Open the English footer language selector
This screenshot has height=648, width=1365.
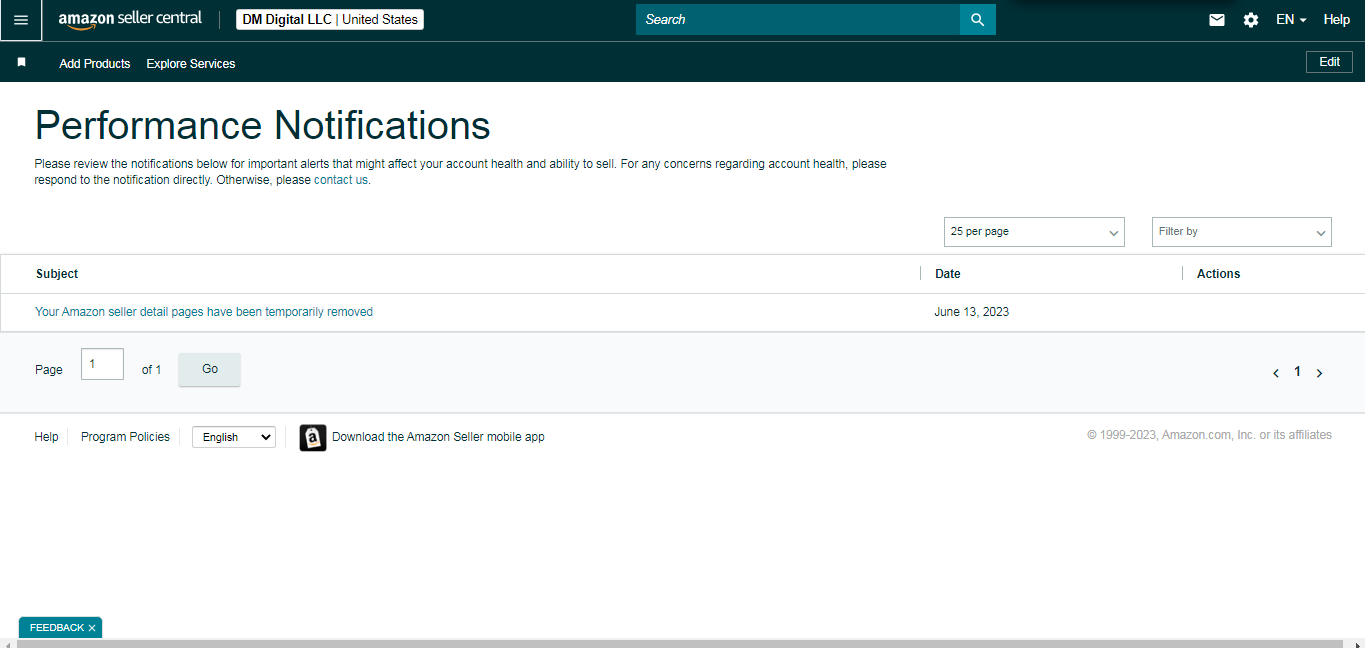pyautogui.click(x=234, y=437)
